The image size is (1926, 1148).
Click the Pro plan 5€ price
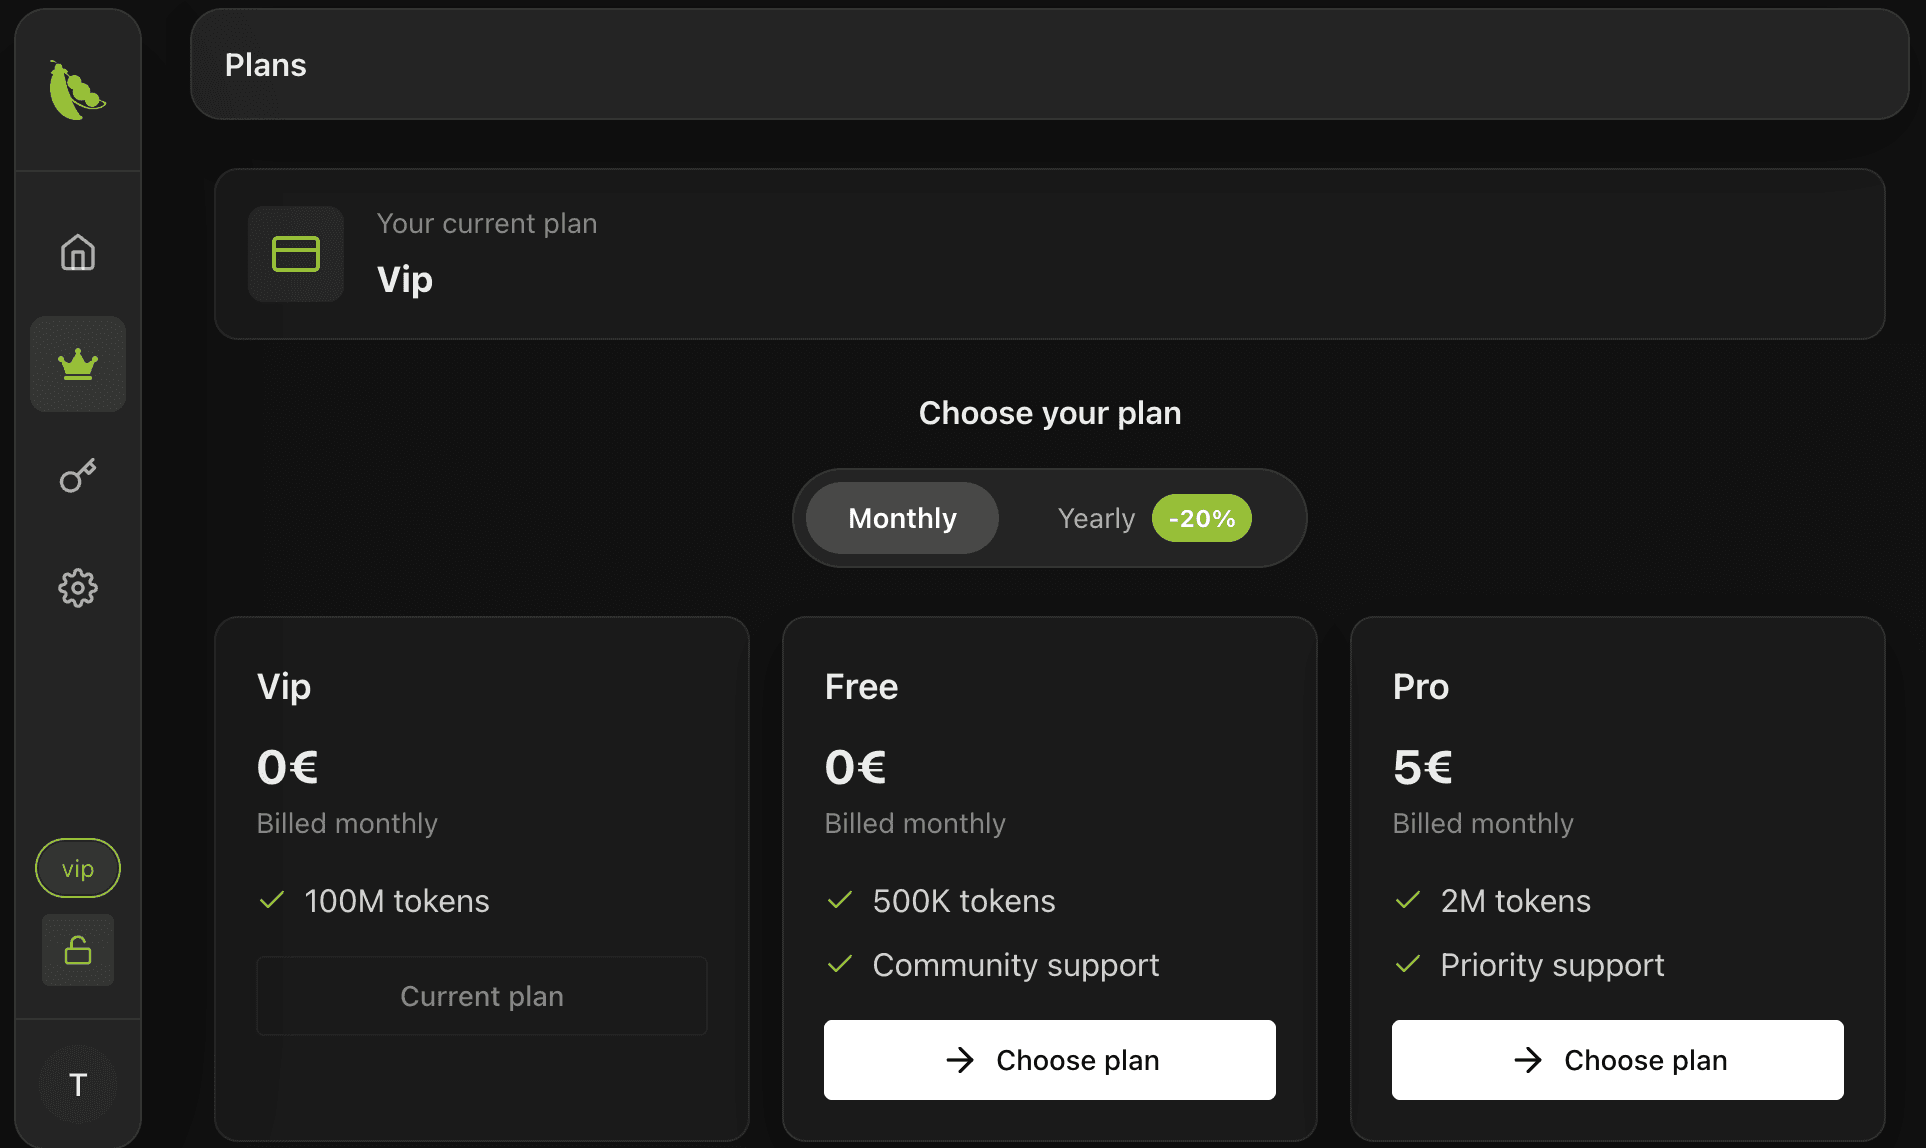coord(1422,768)
